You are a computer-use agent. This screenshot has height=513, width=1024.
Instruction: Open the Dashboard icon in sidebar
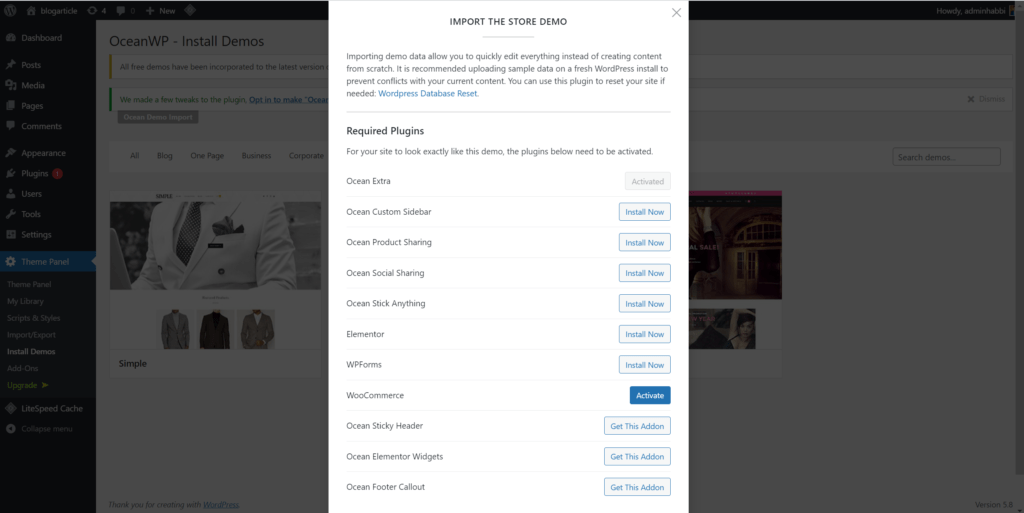coord(10,38)
